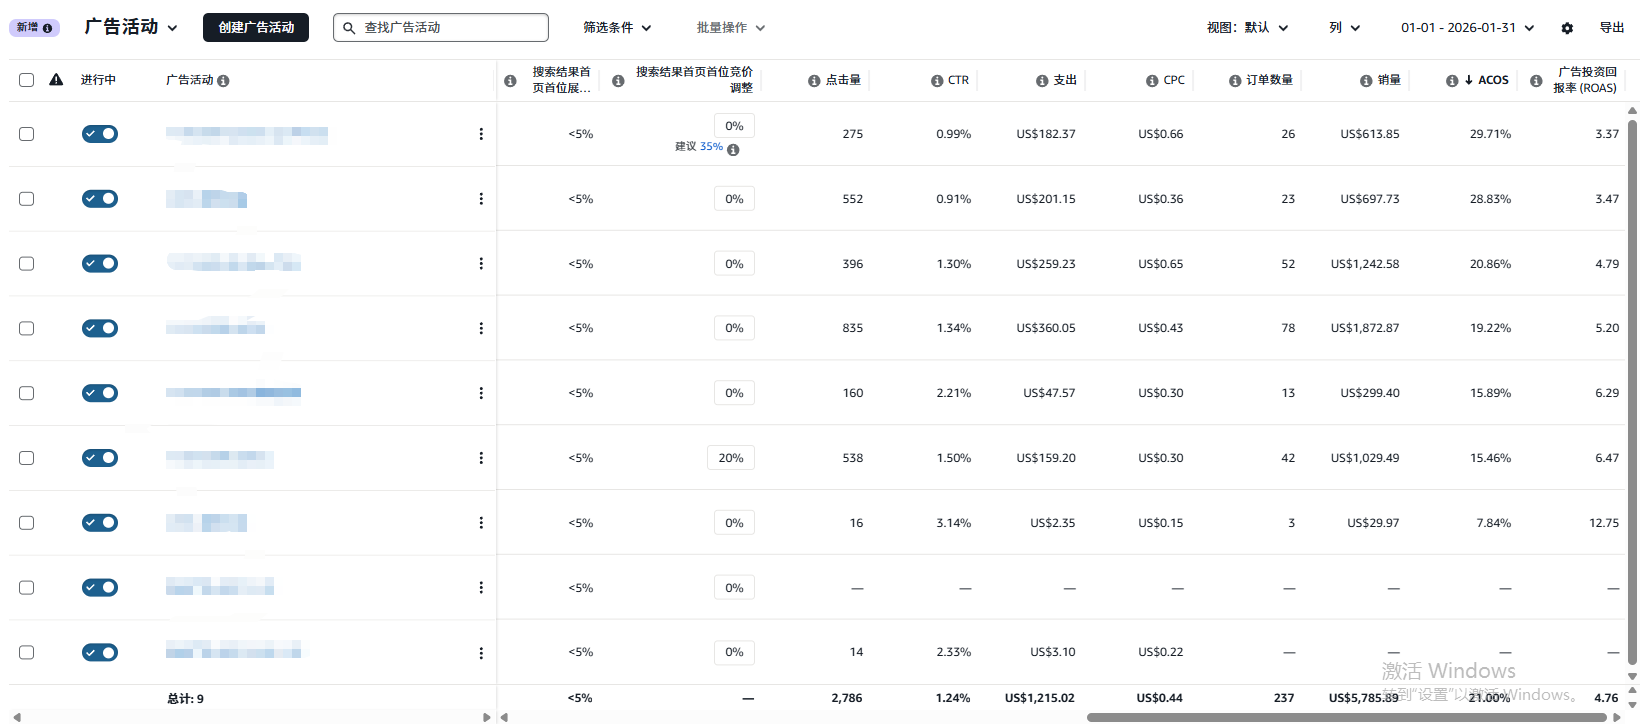Viewport: 1648px width, 724px height.
Task: Click the 创建广告活动 button
Action: tap(256, 28)
